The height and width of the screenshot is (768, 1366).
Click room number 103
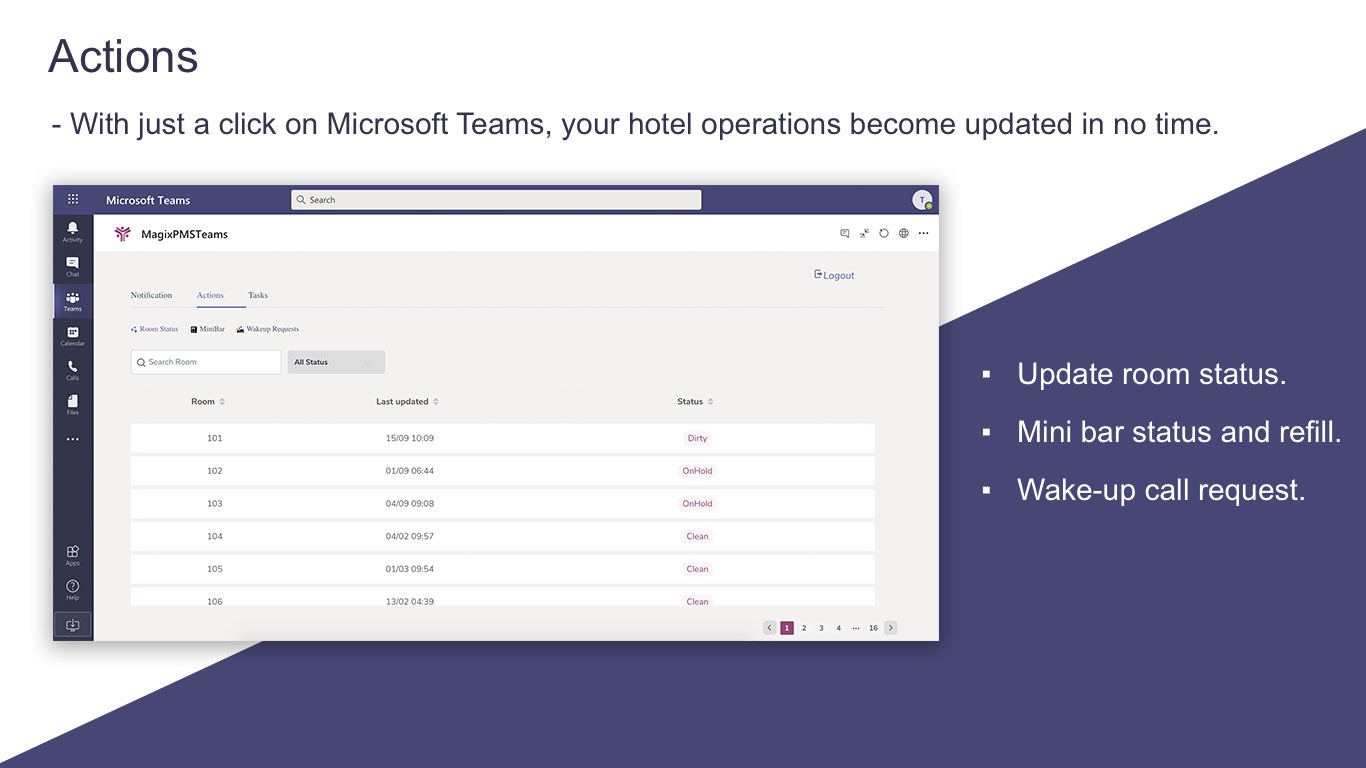(x=215, y=504)
